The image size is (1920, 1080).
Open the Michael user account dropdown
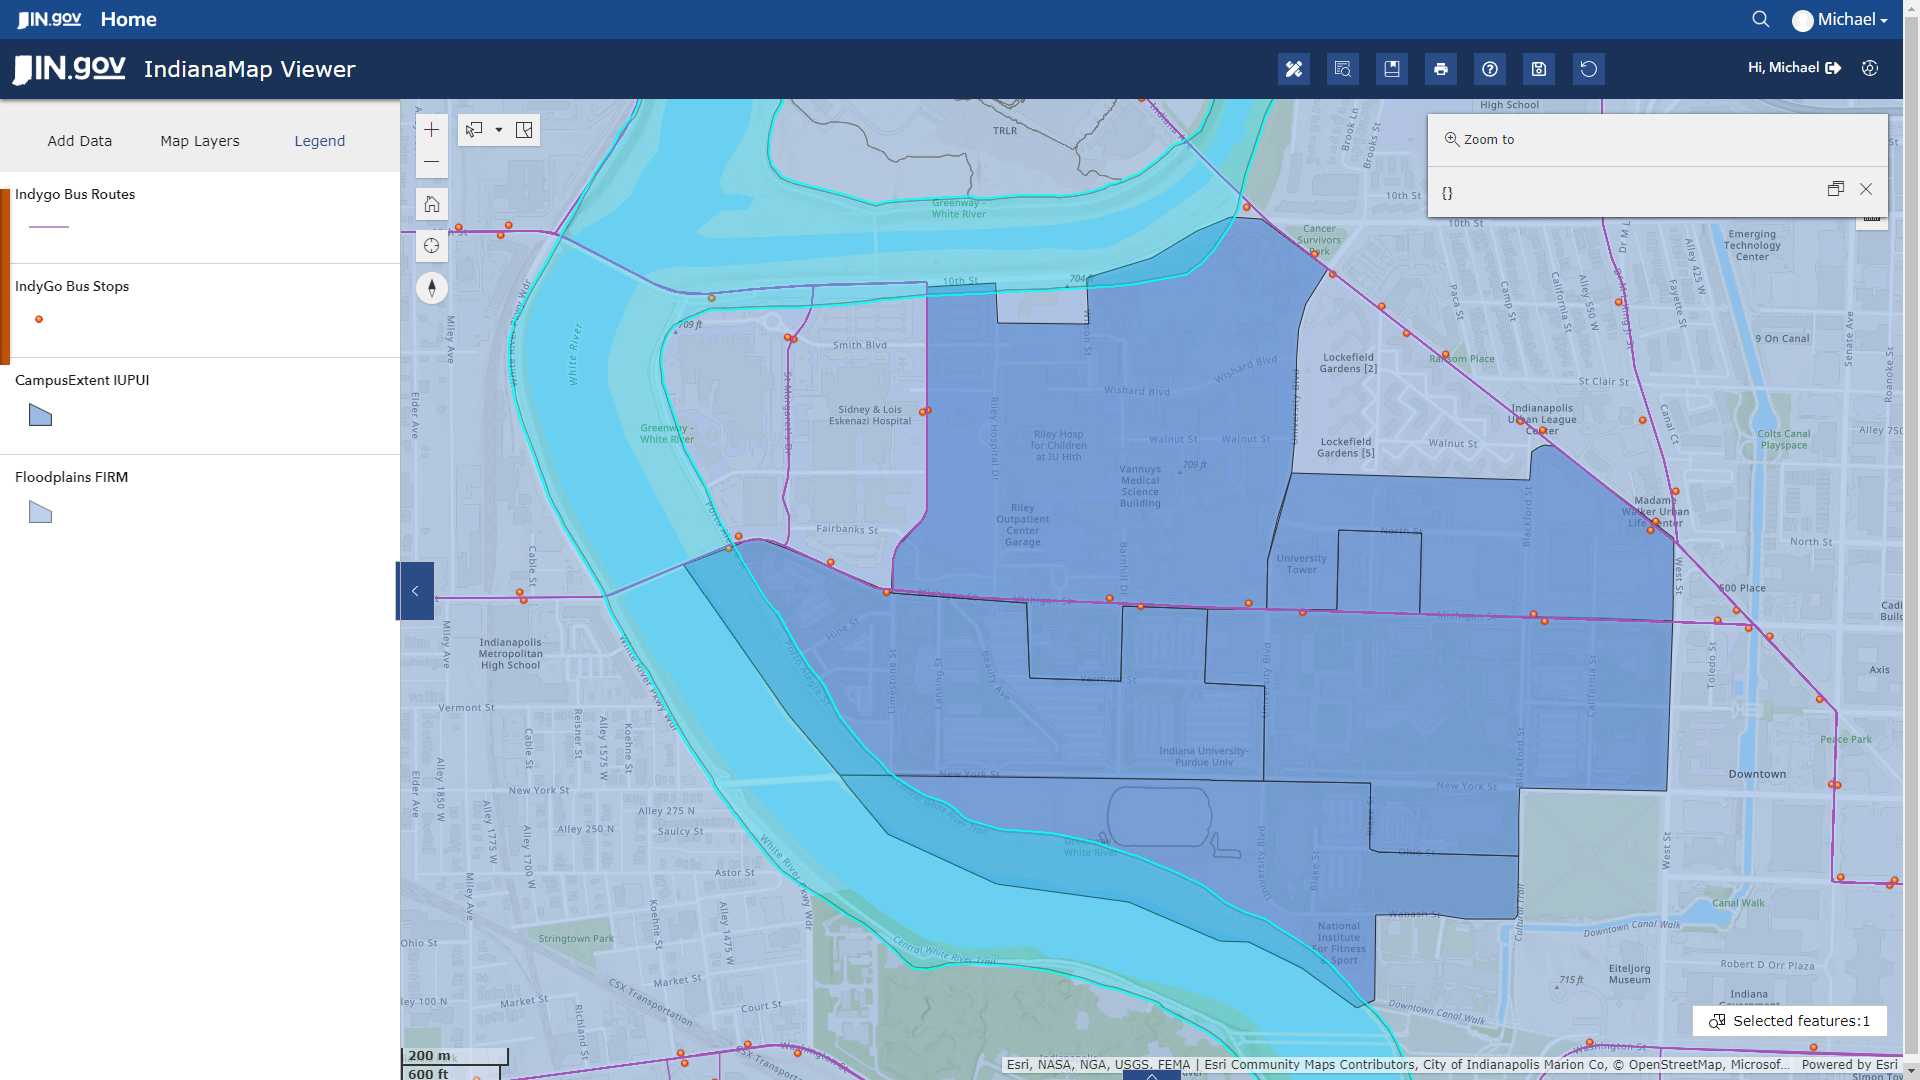coord(1839,20)
